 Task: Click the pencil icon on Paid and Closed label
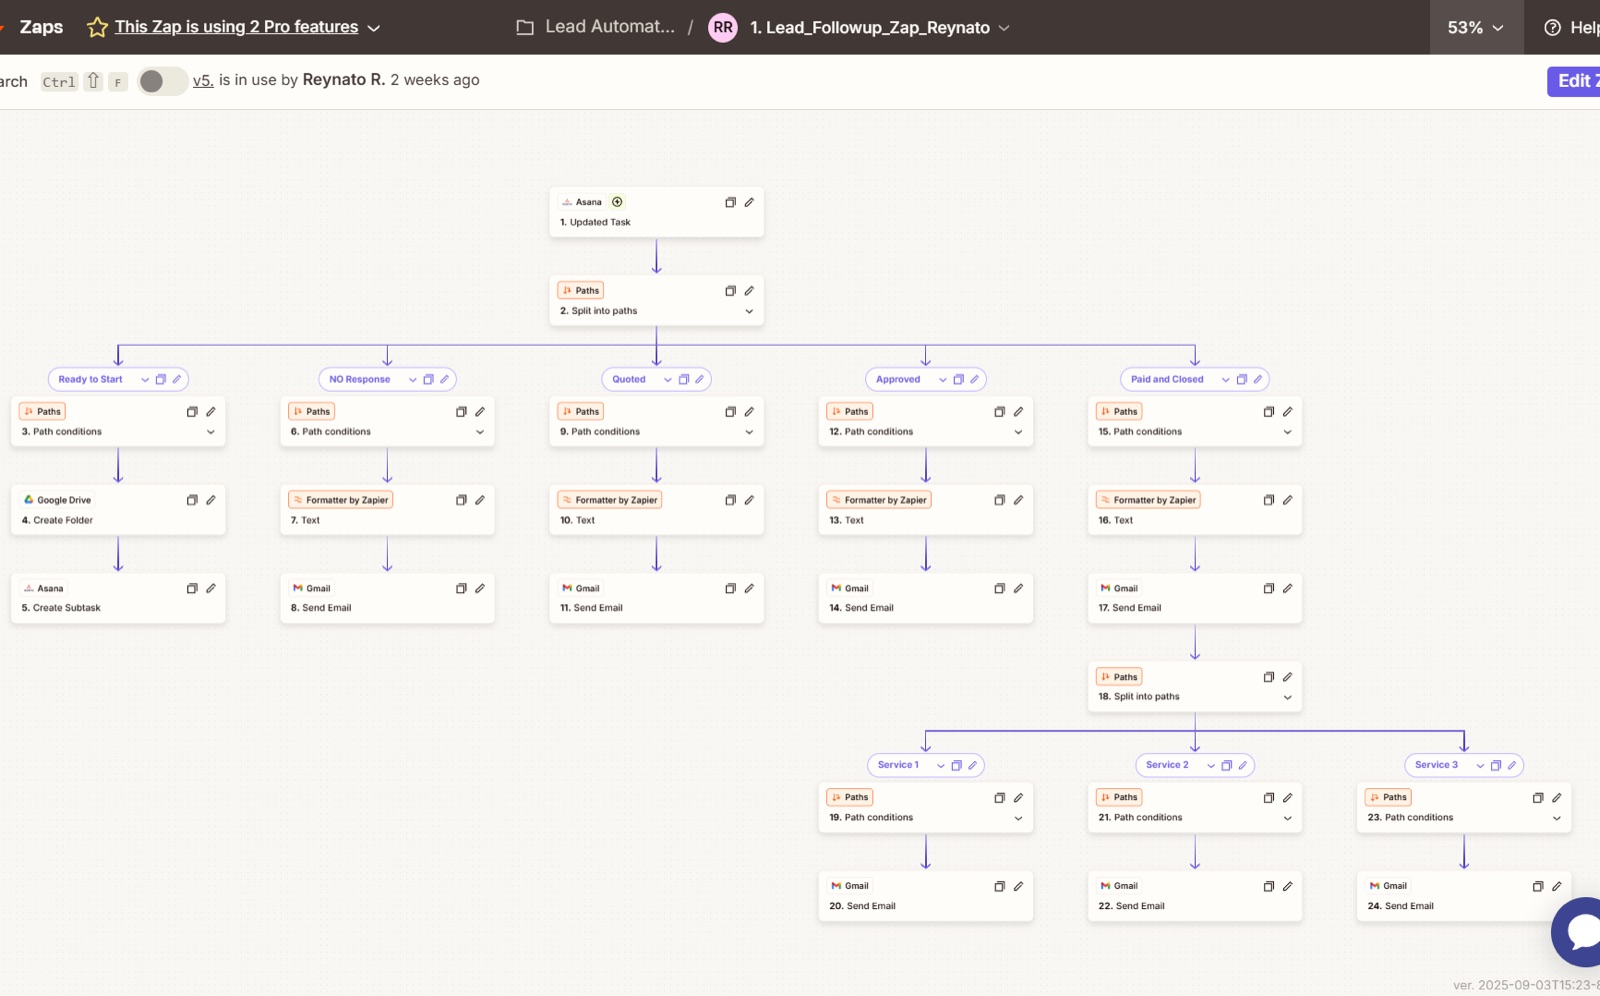(x=1258, y=379)
